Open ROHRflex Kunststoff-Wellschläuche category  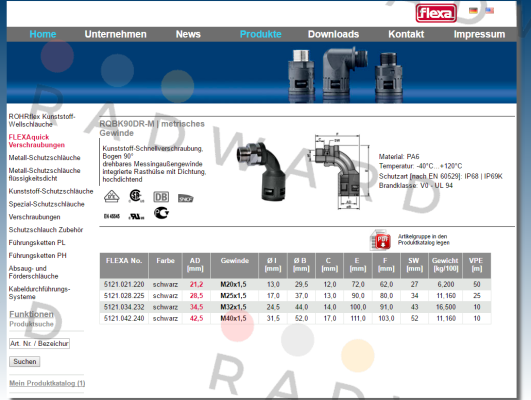(42, 120)
